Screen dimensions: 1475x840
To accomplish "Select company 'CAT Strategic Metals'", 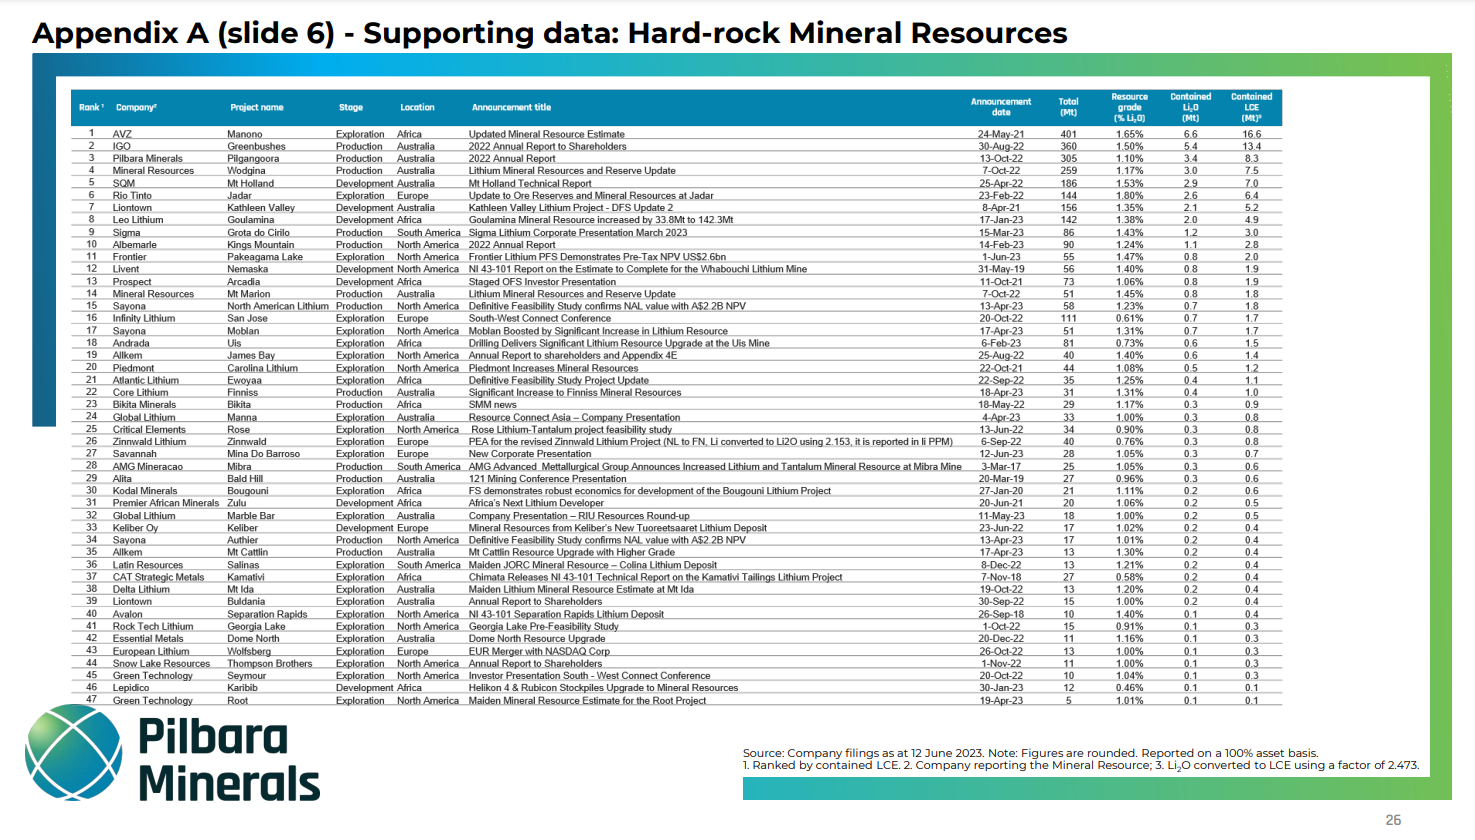I will pos(159,577).
